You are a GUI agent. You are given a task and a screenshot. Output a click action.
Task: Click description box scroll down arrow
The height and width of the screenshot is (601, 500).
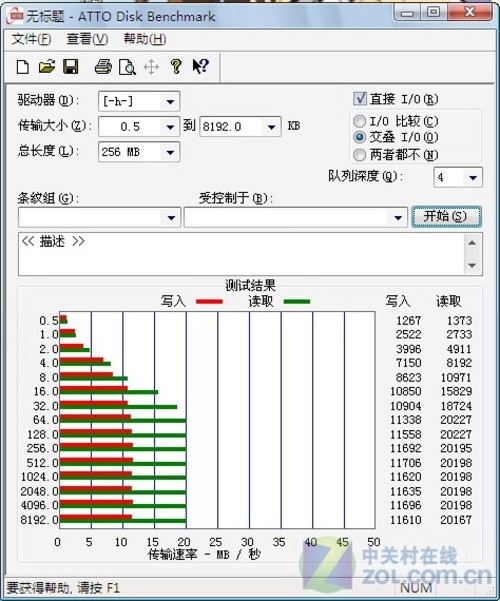(472, 265)
